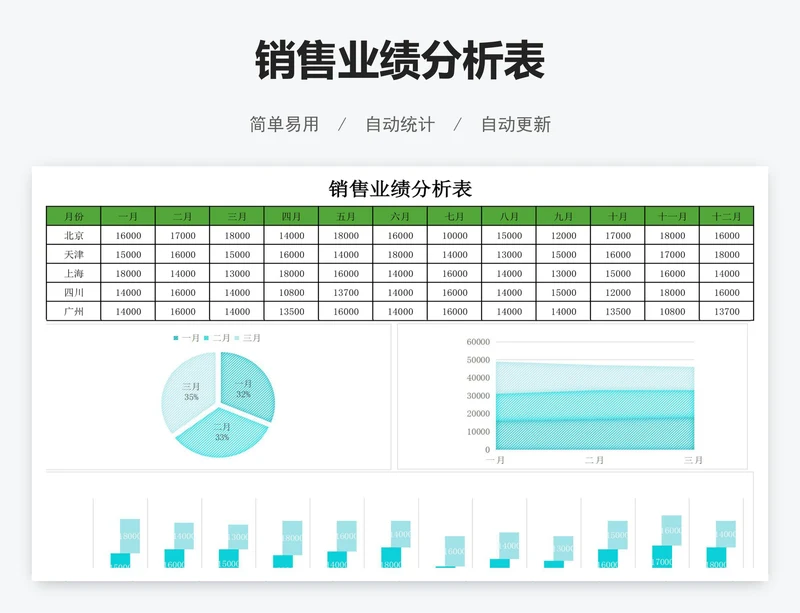The width and height of the screenshot is (800, 613).
Task: Select the 十一月 column header
Action: pyautogui.click(x=672, y=216)
